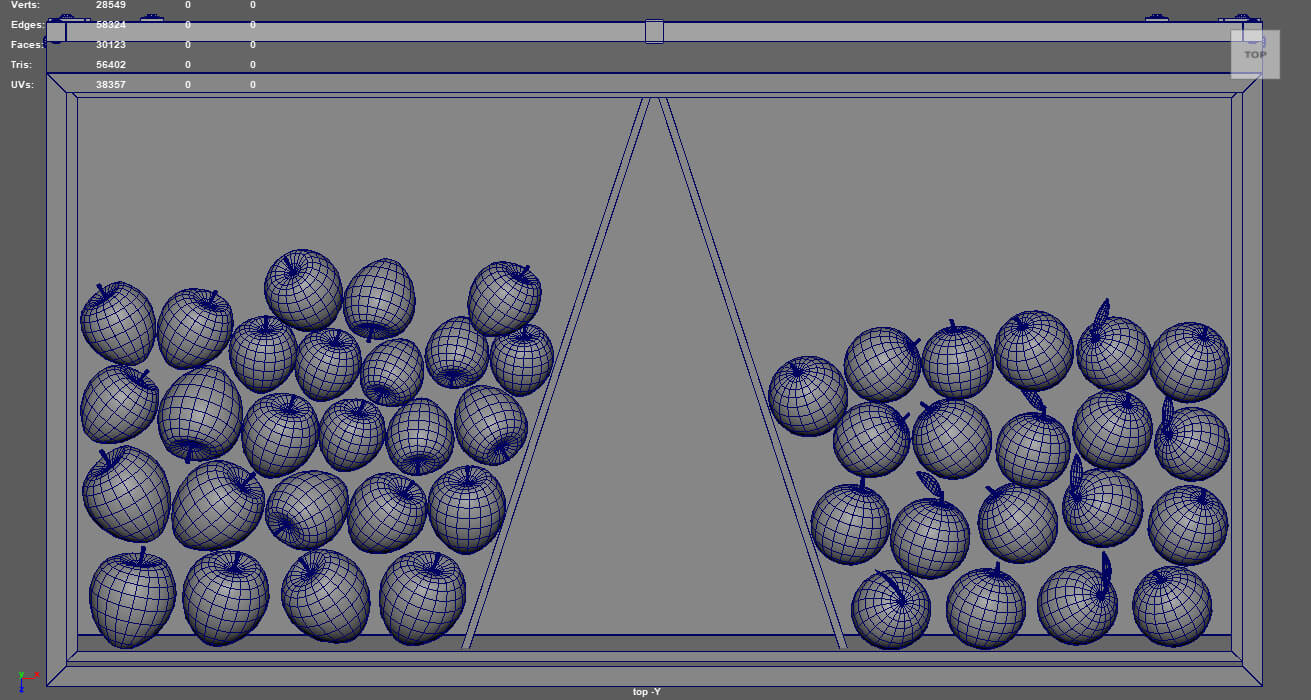Select the 'Faces:' heads-up display label

[x=27, y=45]
